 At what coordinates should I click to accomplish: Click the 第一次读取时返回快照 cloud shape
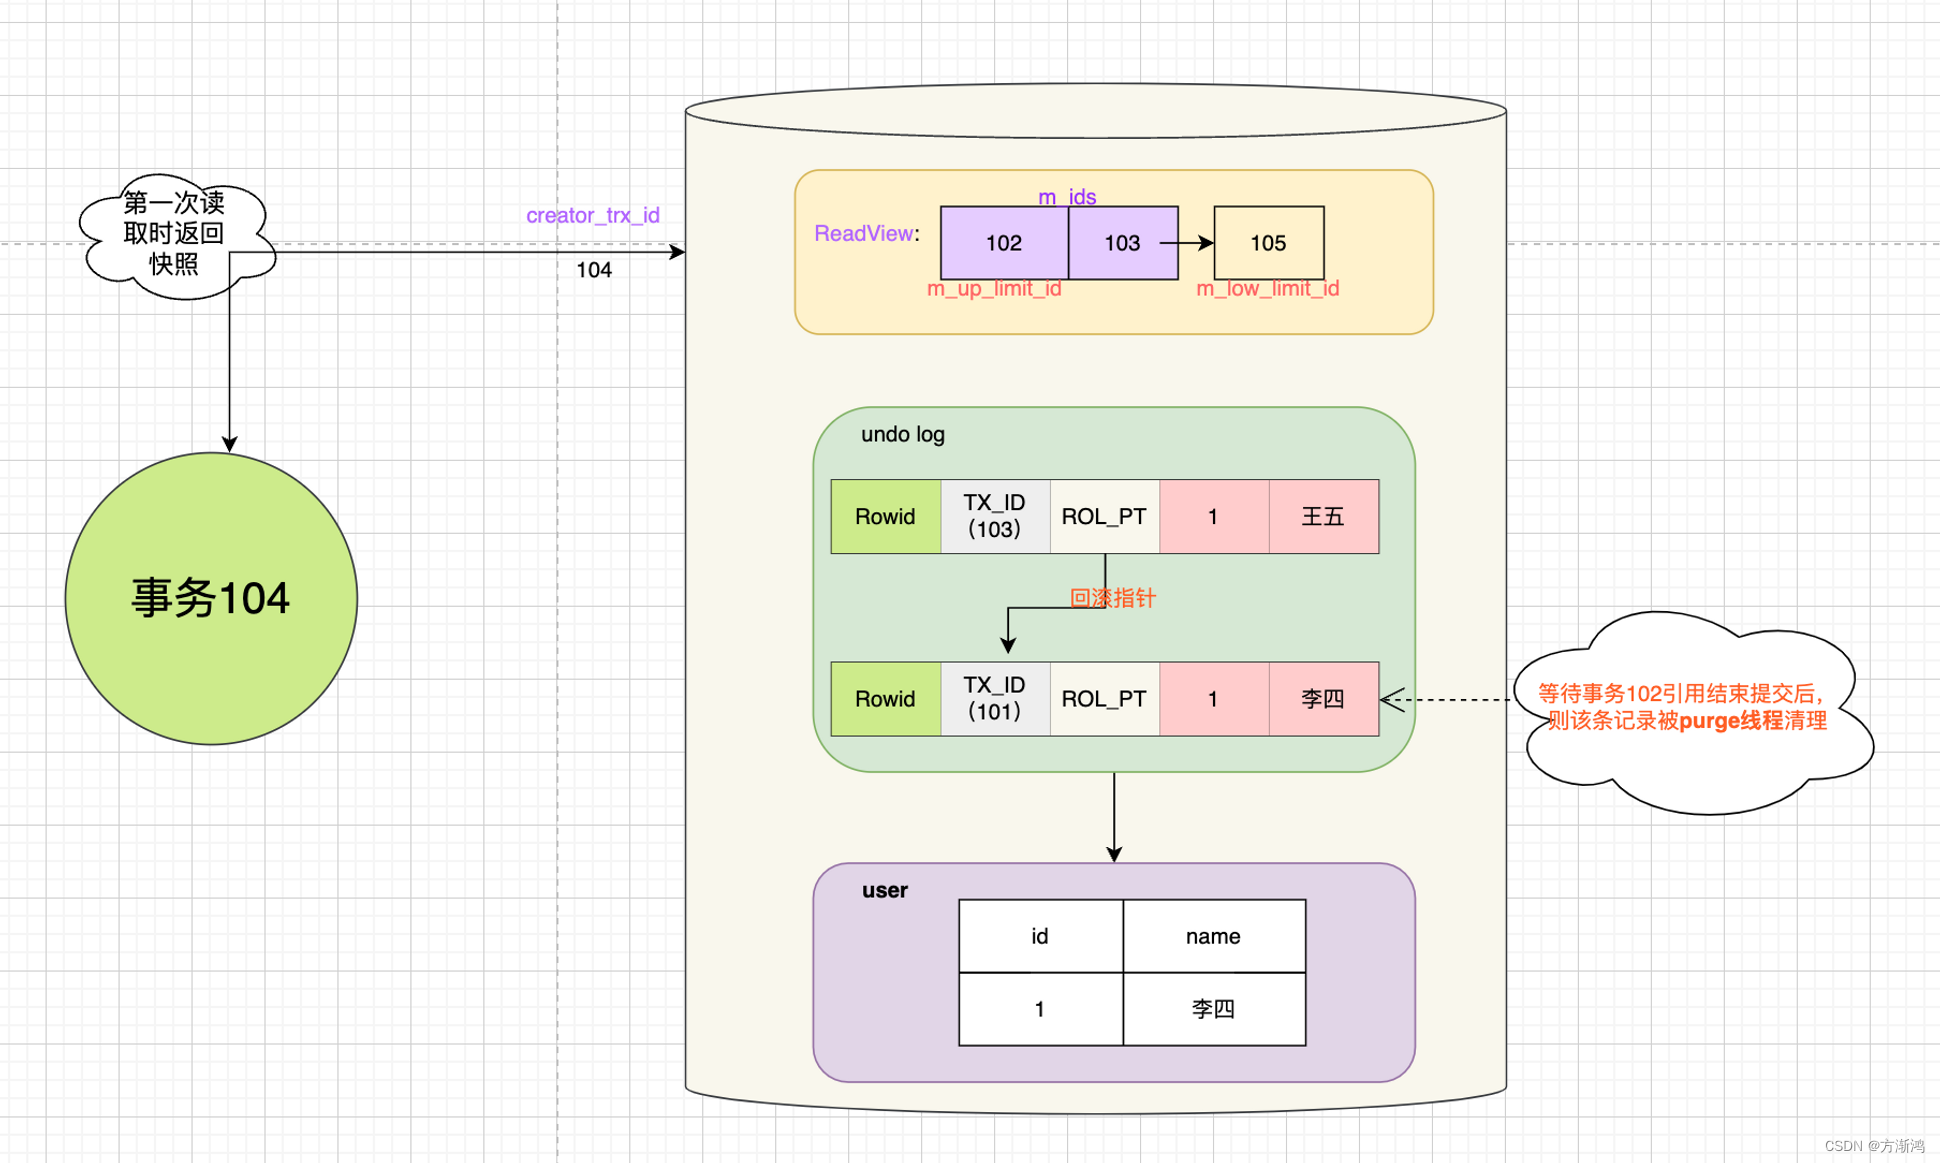tap(176, 235)
